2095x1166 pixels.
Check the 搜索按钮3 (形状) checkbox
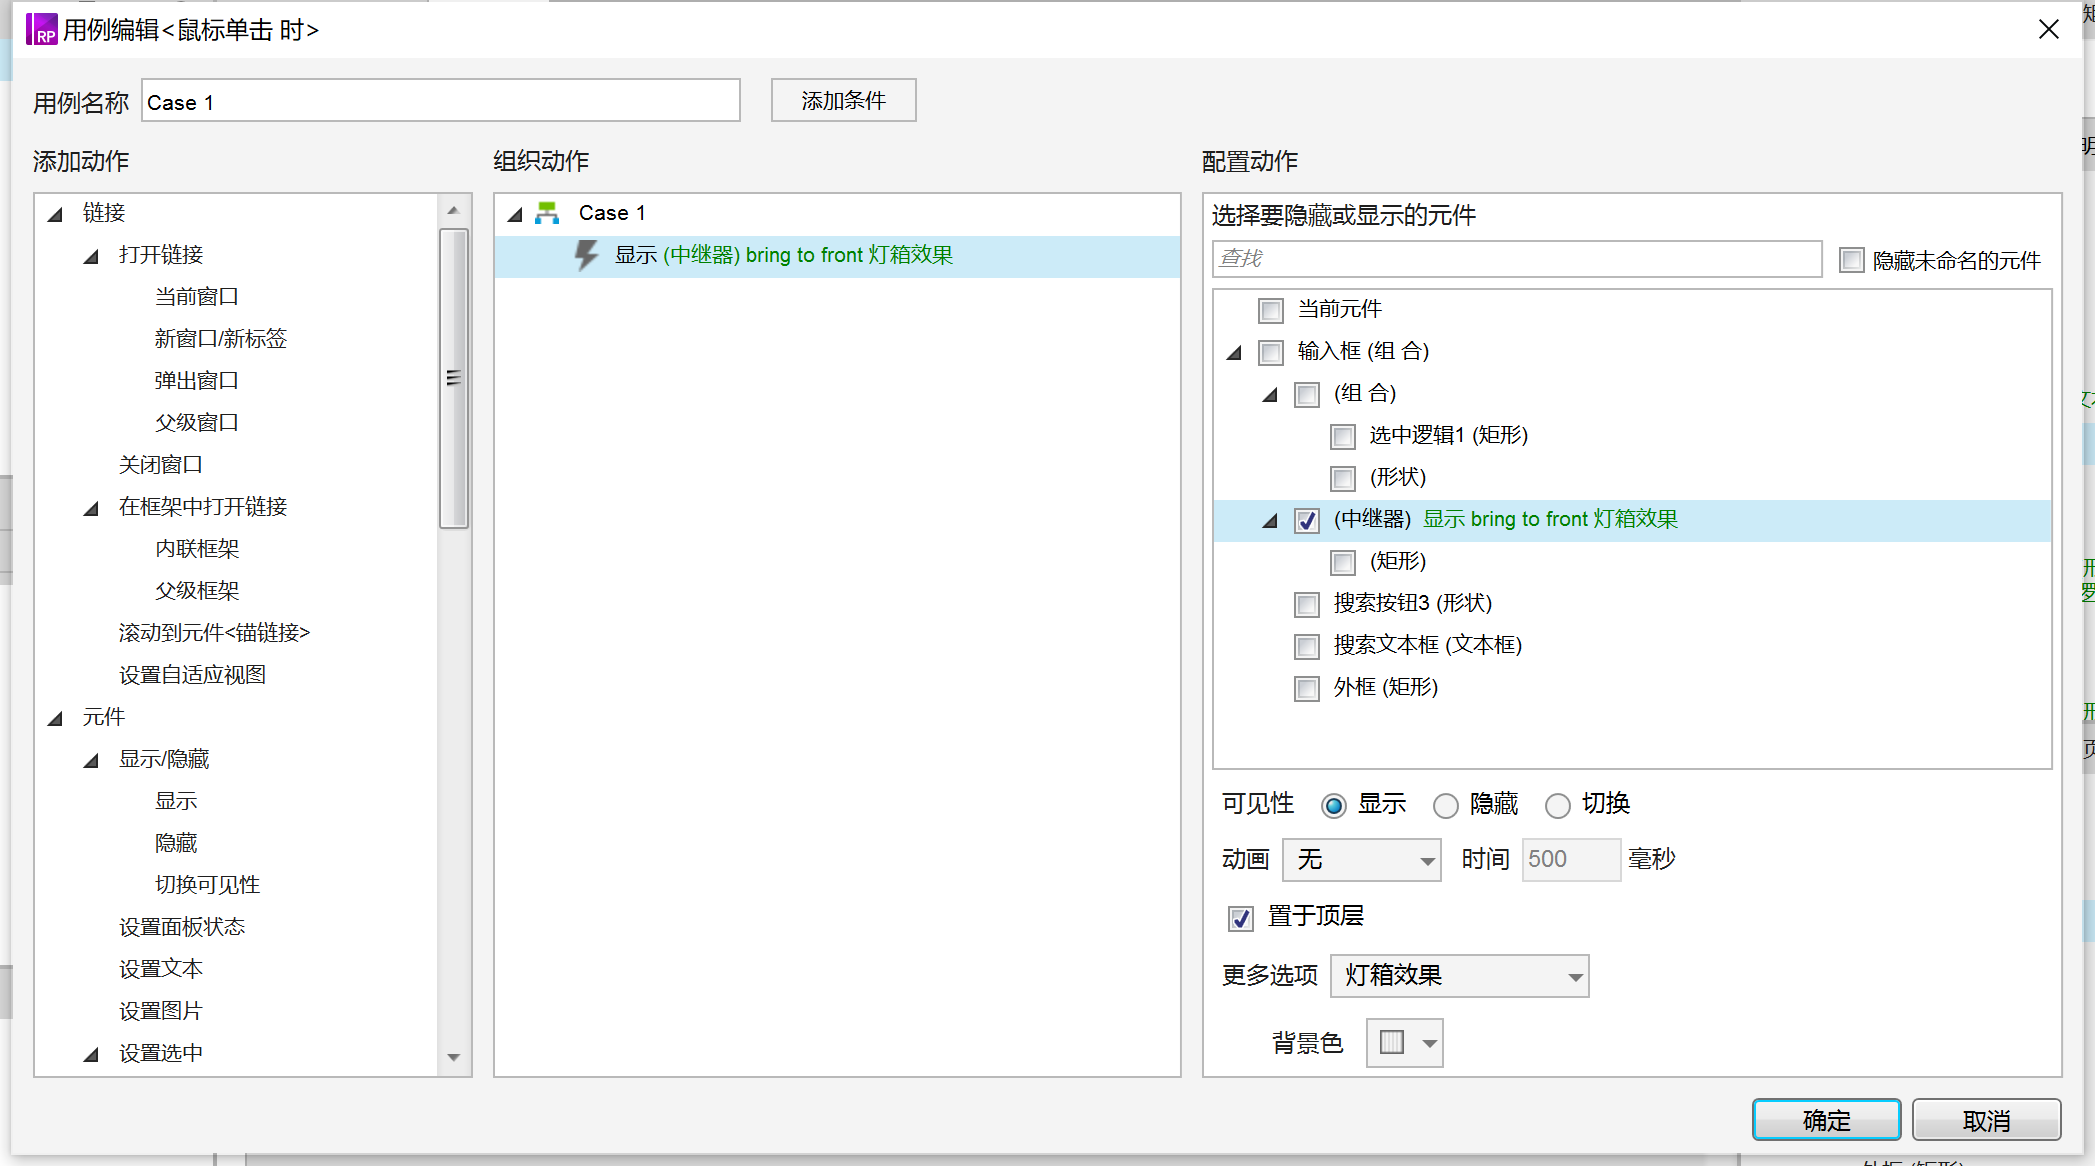click(1307, 604)
